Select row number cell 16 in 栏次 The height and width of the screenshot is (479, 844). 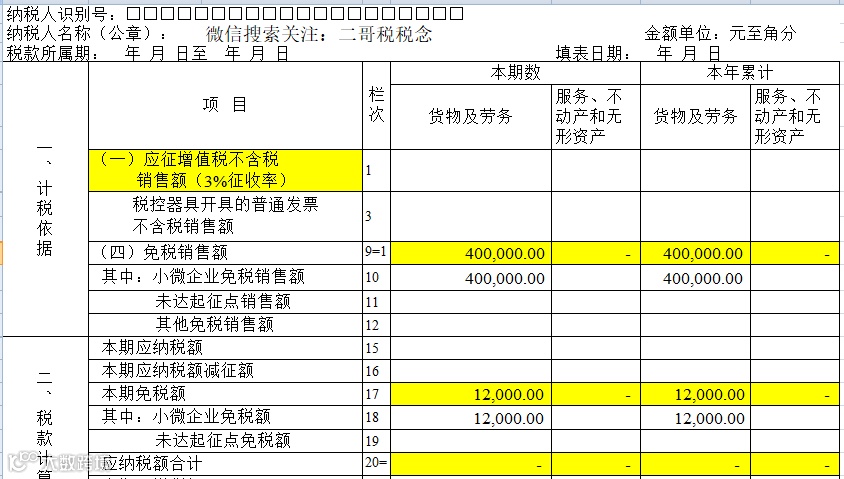pos(377,371)
